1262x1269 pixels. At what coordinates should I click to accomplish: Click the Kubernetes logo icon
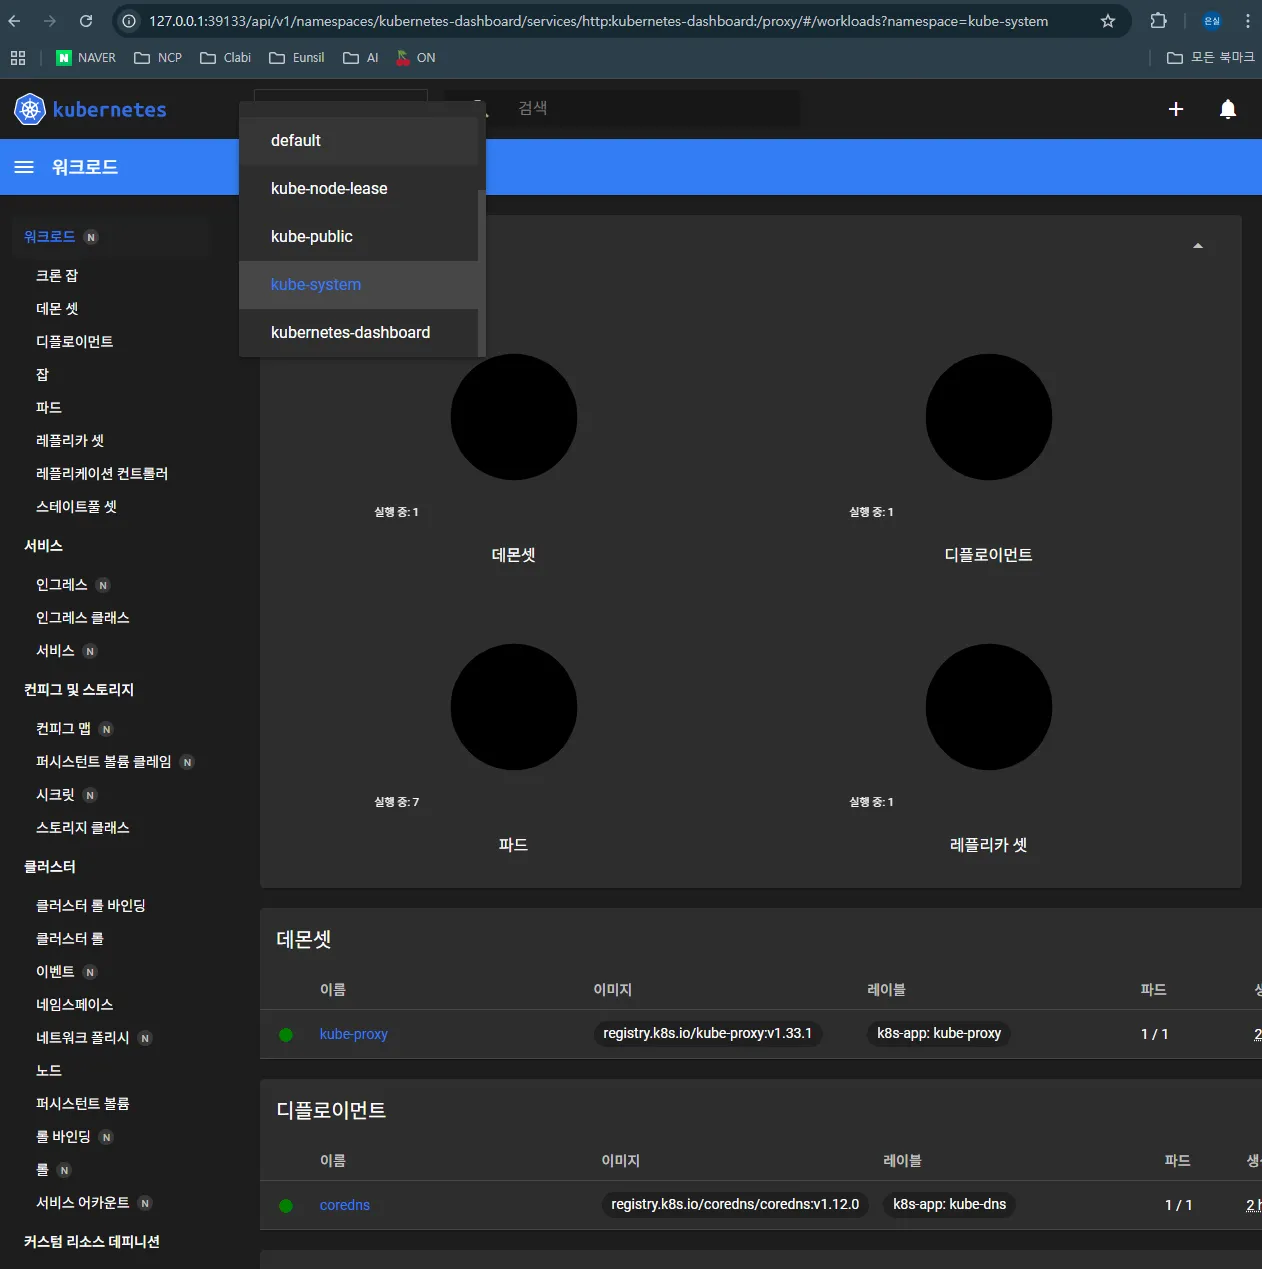pyautogui.click(x=30, y=109)
